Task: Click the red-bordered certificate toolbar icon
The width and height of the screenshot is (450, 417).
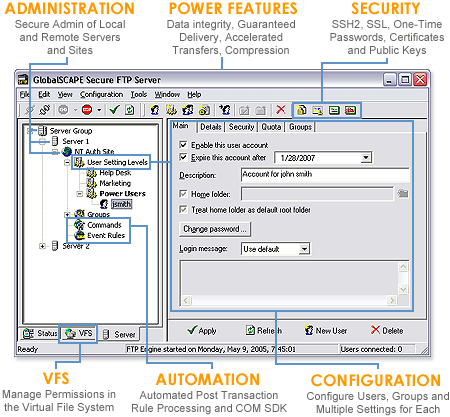Action: (350, 110)
